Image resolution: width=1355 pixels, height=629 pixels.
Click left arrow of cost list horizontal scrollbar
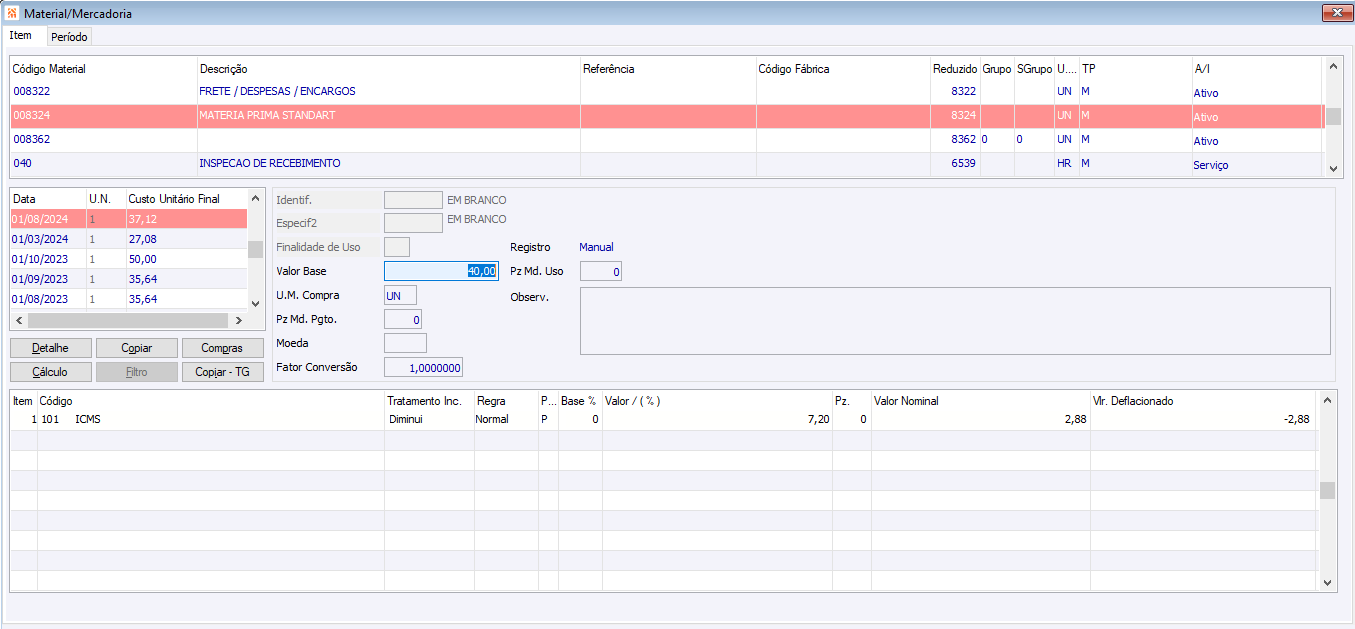[19, 320]
